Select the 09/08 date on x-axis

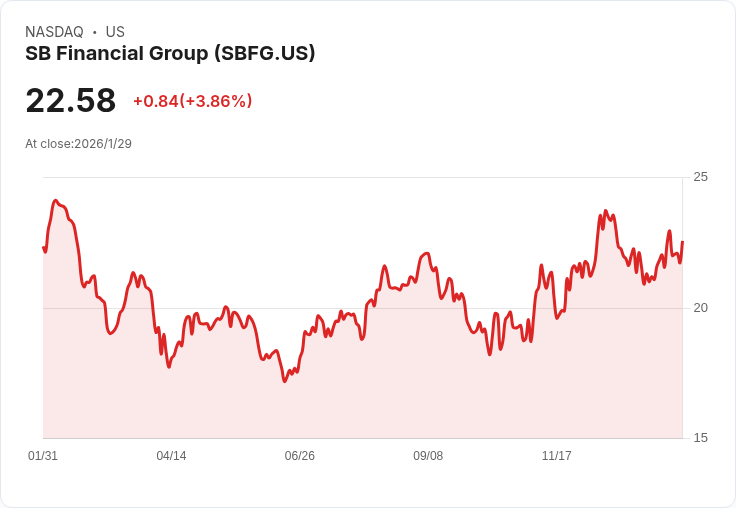[428, 456]
